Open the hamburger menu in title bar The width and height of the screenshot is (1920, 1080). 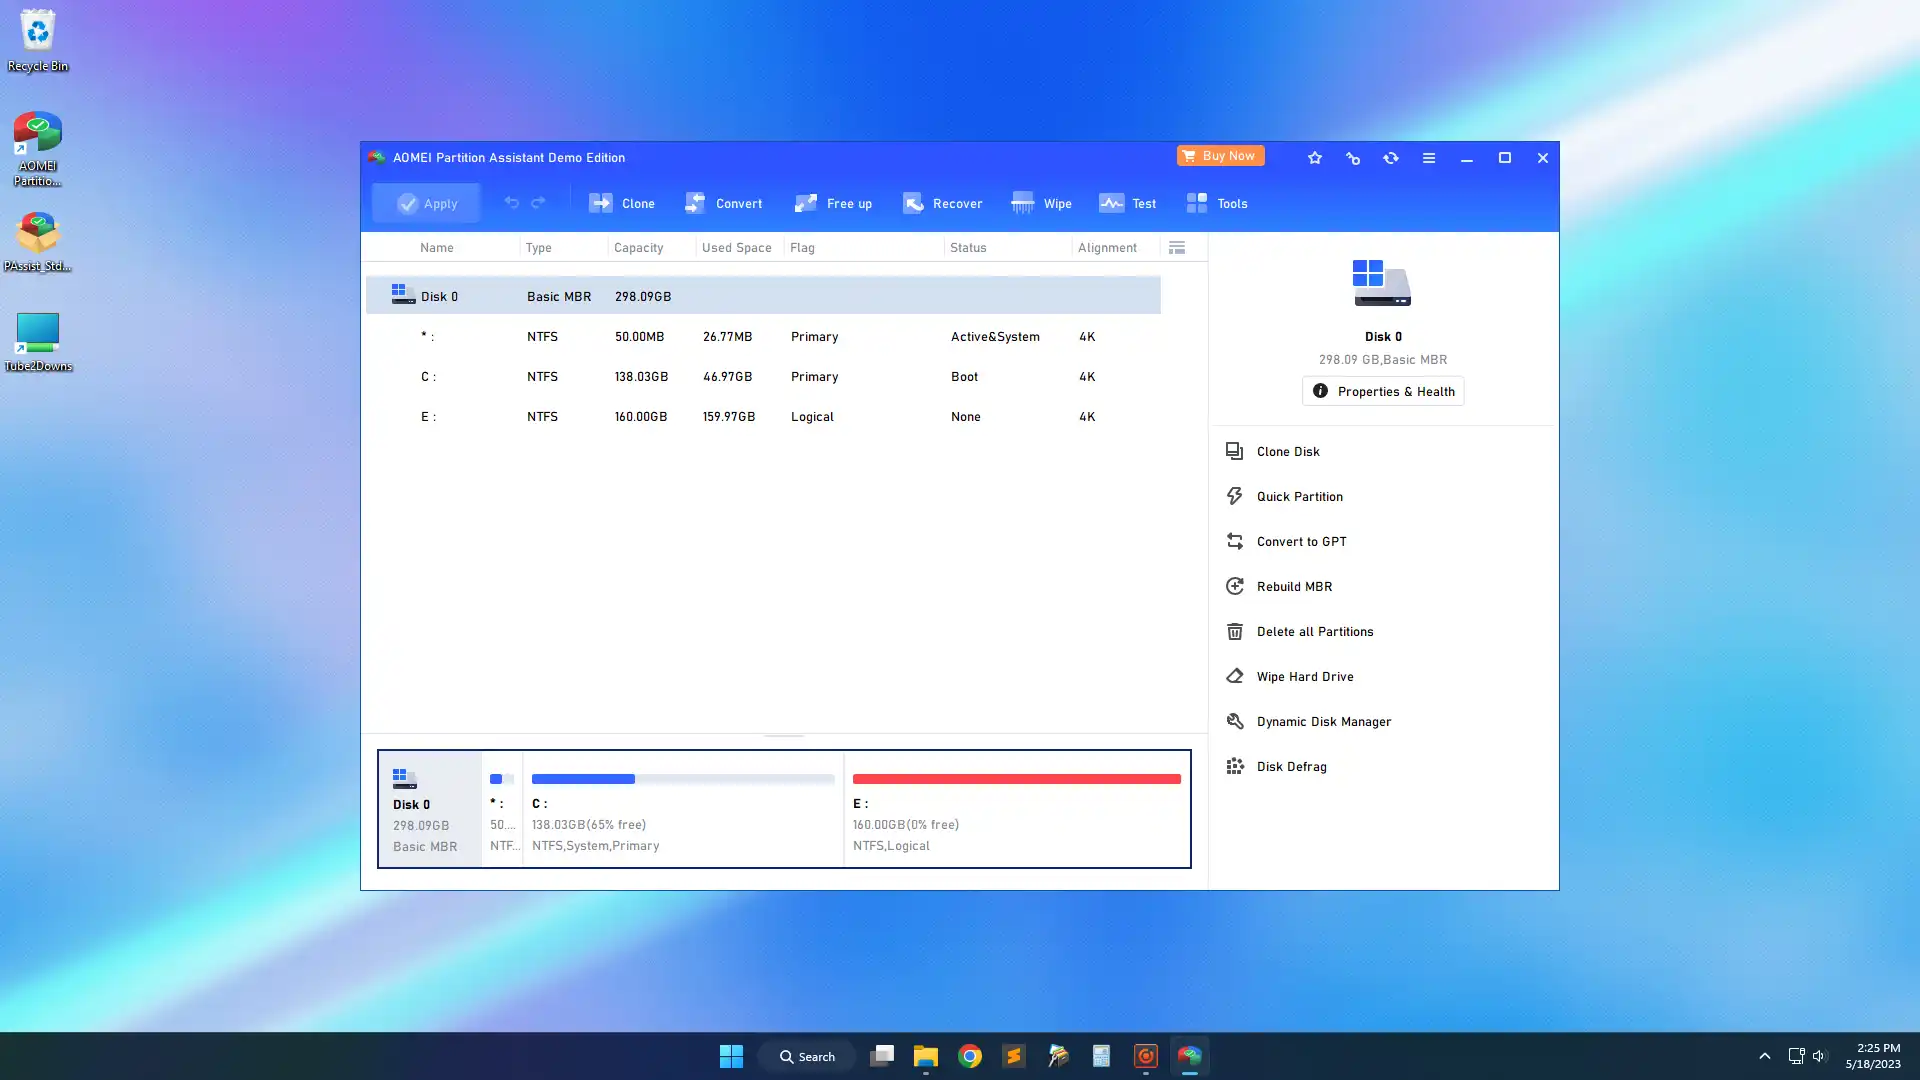pyautogui.click(x=1429, y=158)
